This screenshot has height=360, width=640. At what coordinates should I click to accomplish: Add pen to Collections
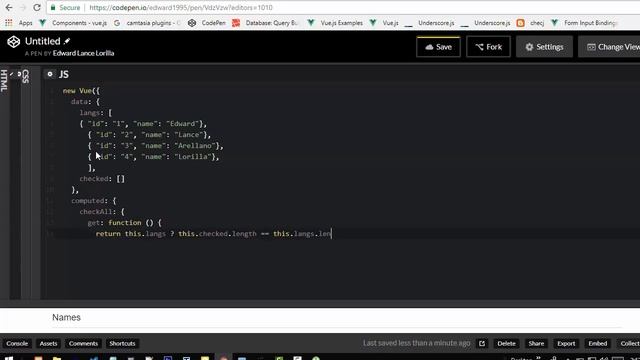tap(629, 344)
